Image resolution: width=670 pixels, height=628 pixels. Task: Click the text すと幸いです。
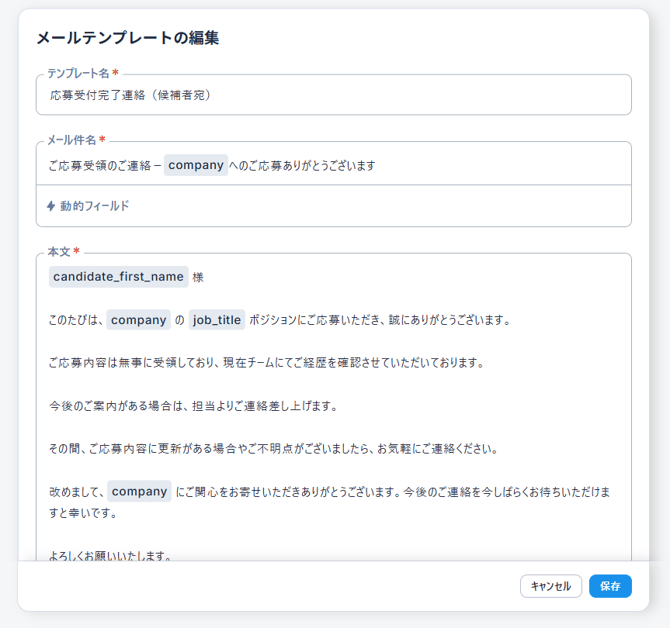pos(83,513)
